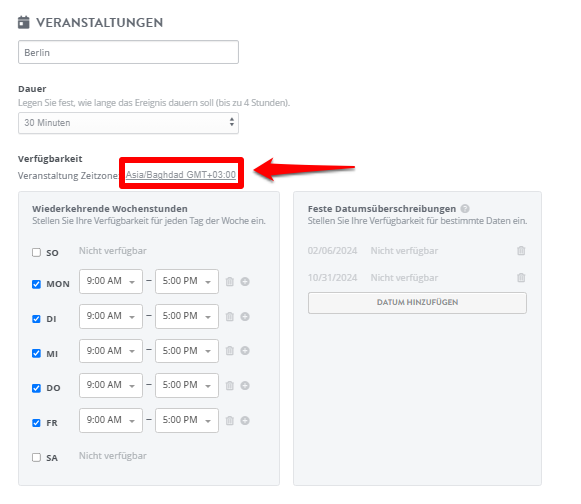
Task: Click the Asia/Baghdad GMT+03:00 timezone link
Action: (181, 175)
